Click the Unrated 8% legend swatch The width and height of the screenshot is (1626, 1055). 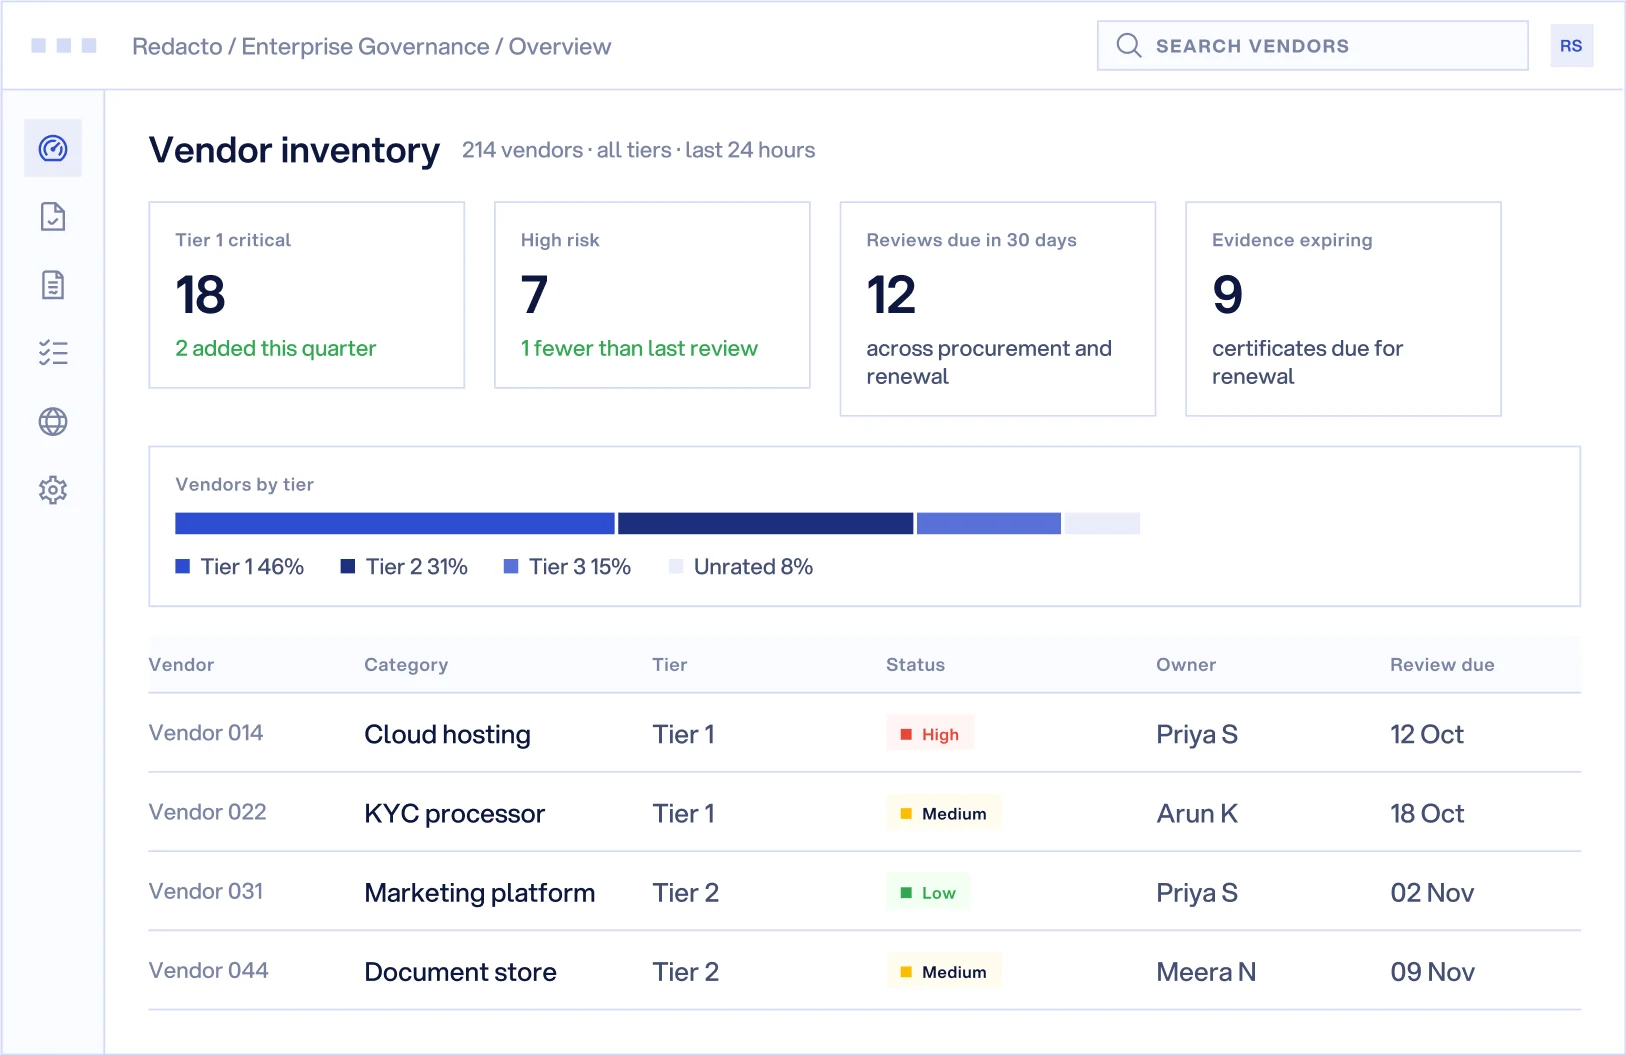(676, 567)
